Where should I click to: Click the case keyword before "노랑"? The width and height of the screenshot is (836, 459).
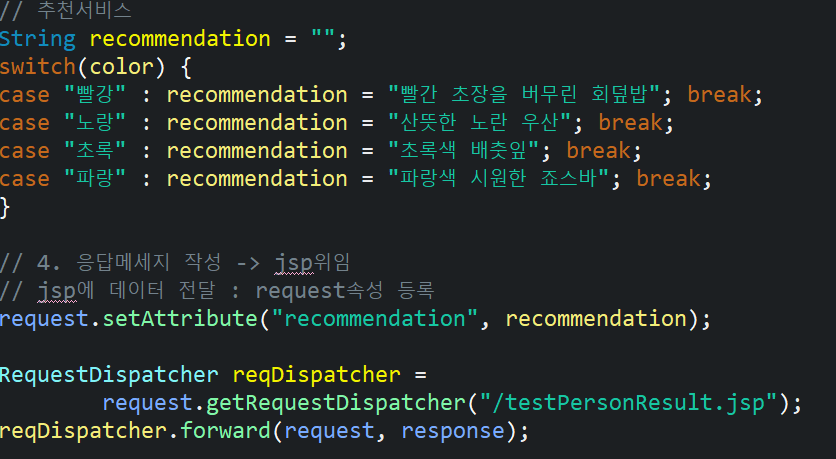tap(25, 123)
